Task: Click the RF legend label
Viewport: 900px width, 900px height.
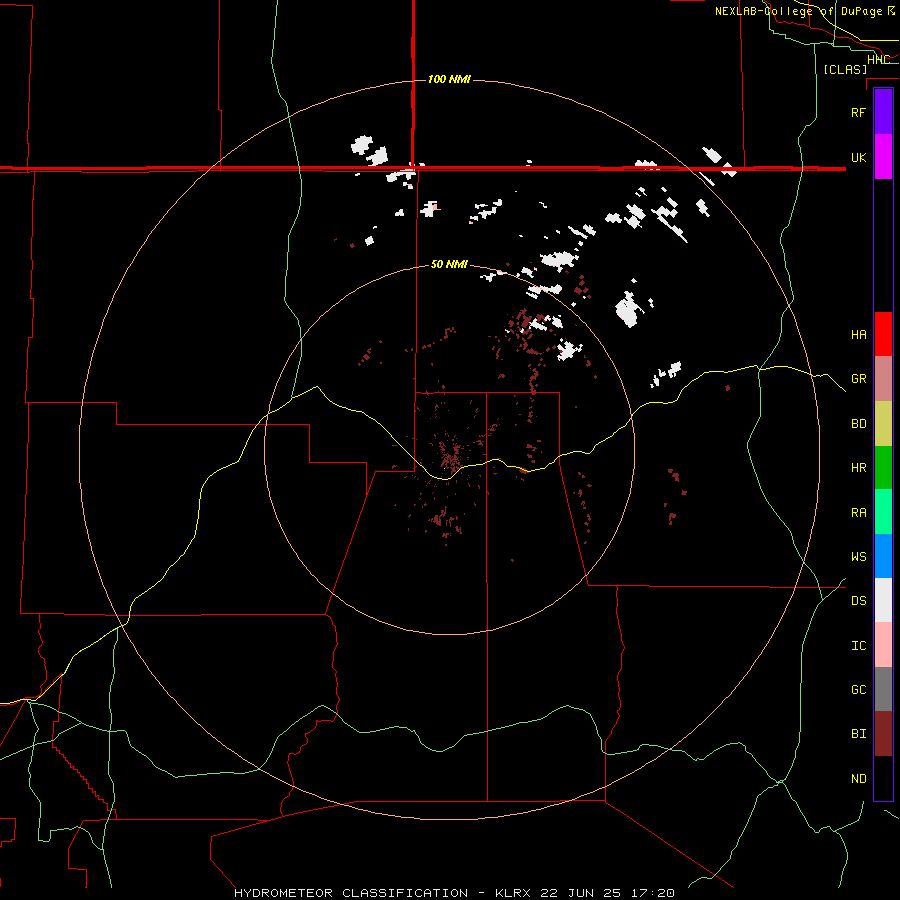Action: tap(858, 112)
